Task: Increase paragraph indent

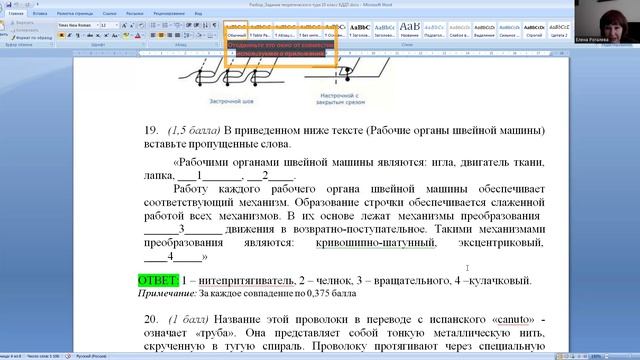Action: 197,25
